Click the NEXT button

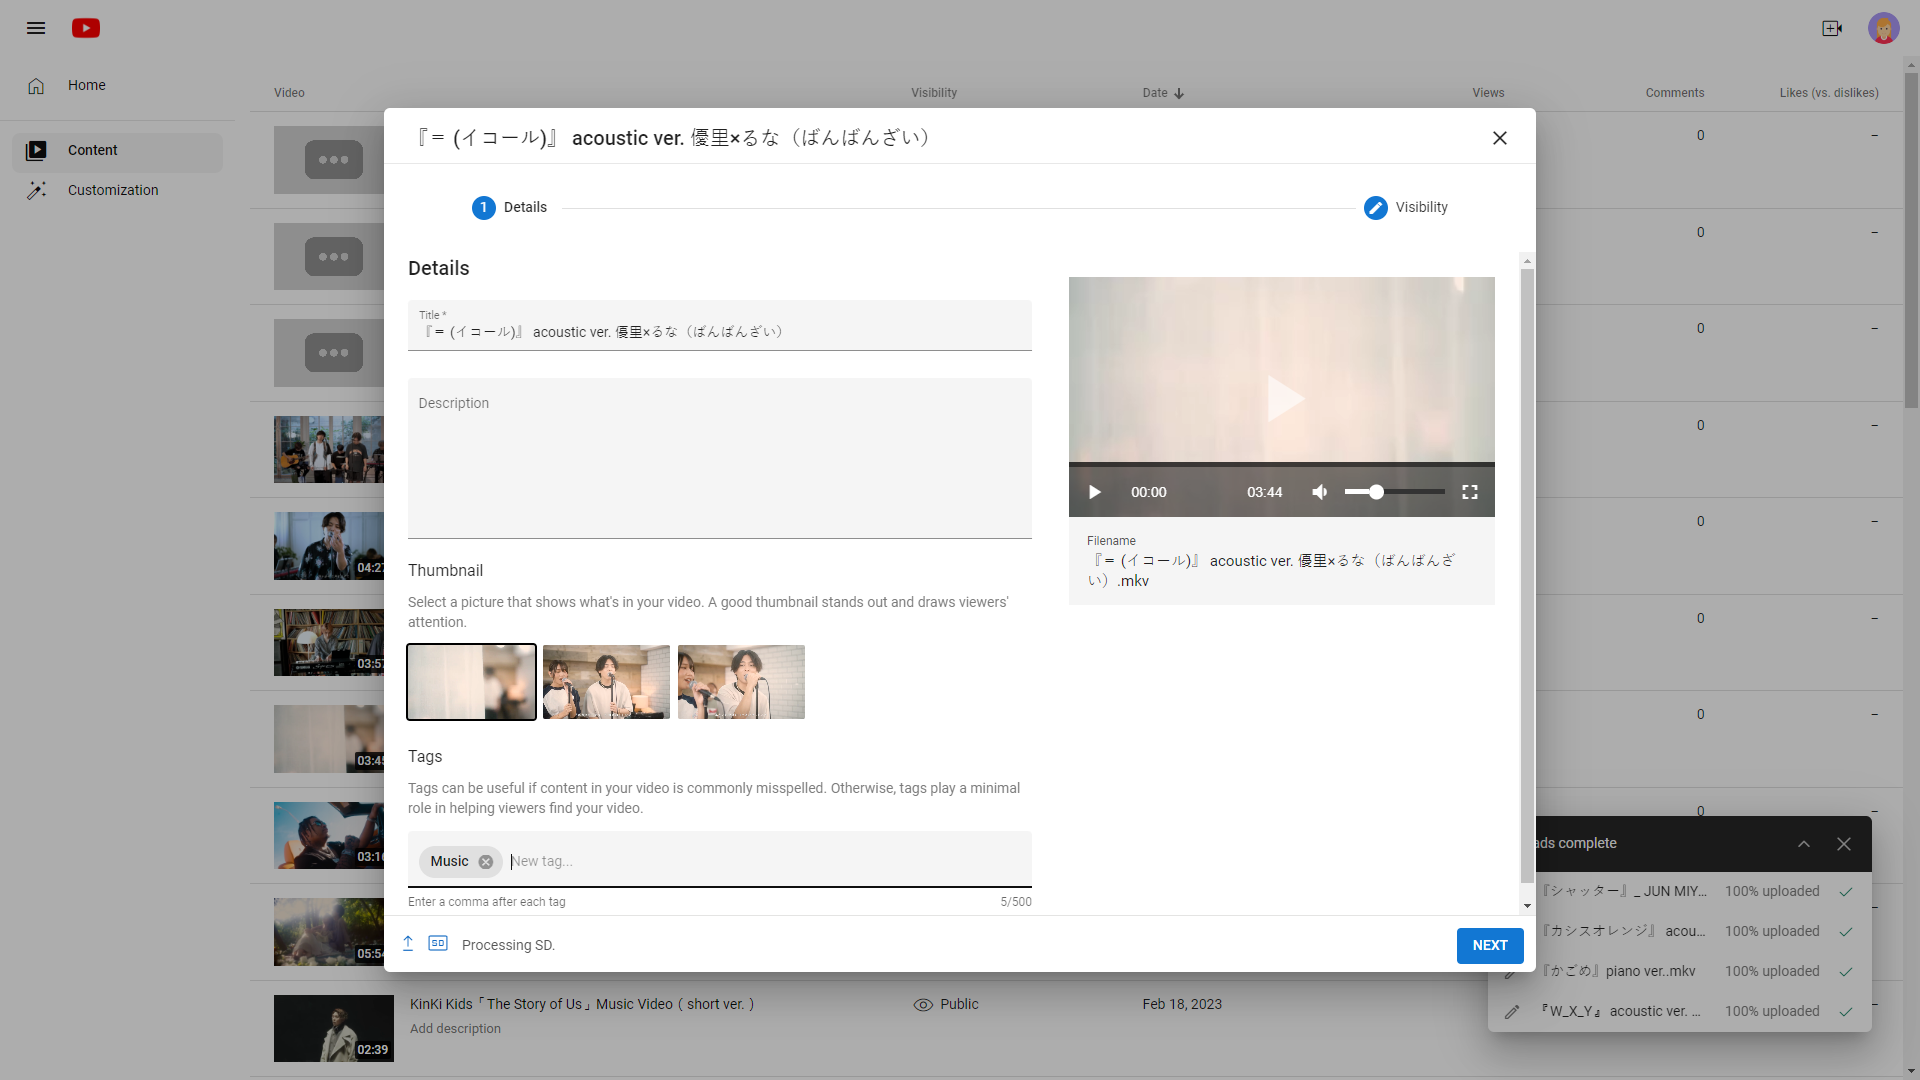(x=1489, y=945)
